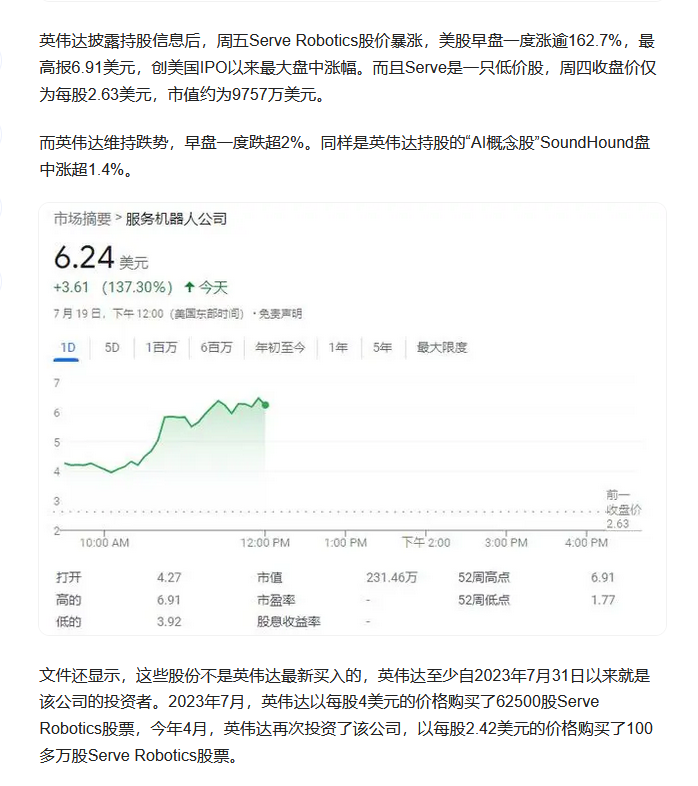Click the 市值 value 231.46万
This screenshot has width=698, height=786.
(x=392, y=577)
